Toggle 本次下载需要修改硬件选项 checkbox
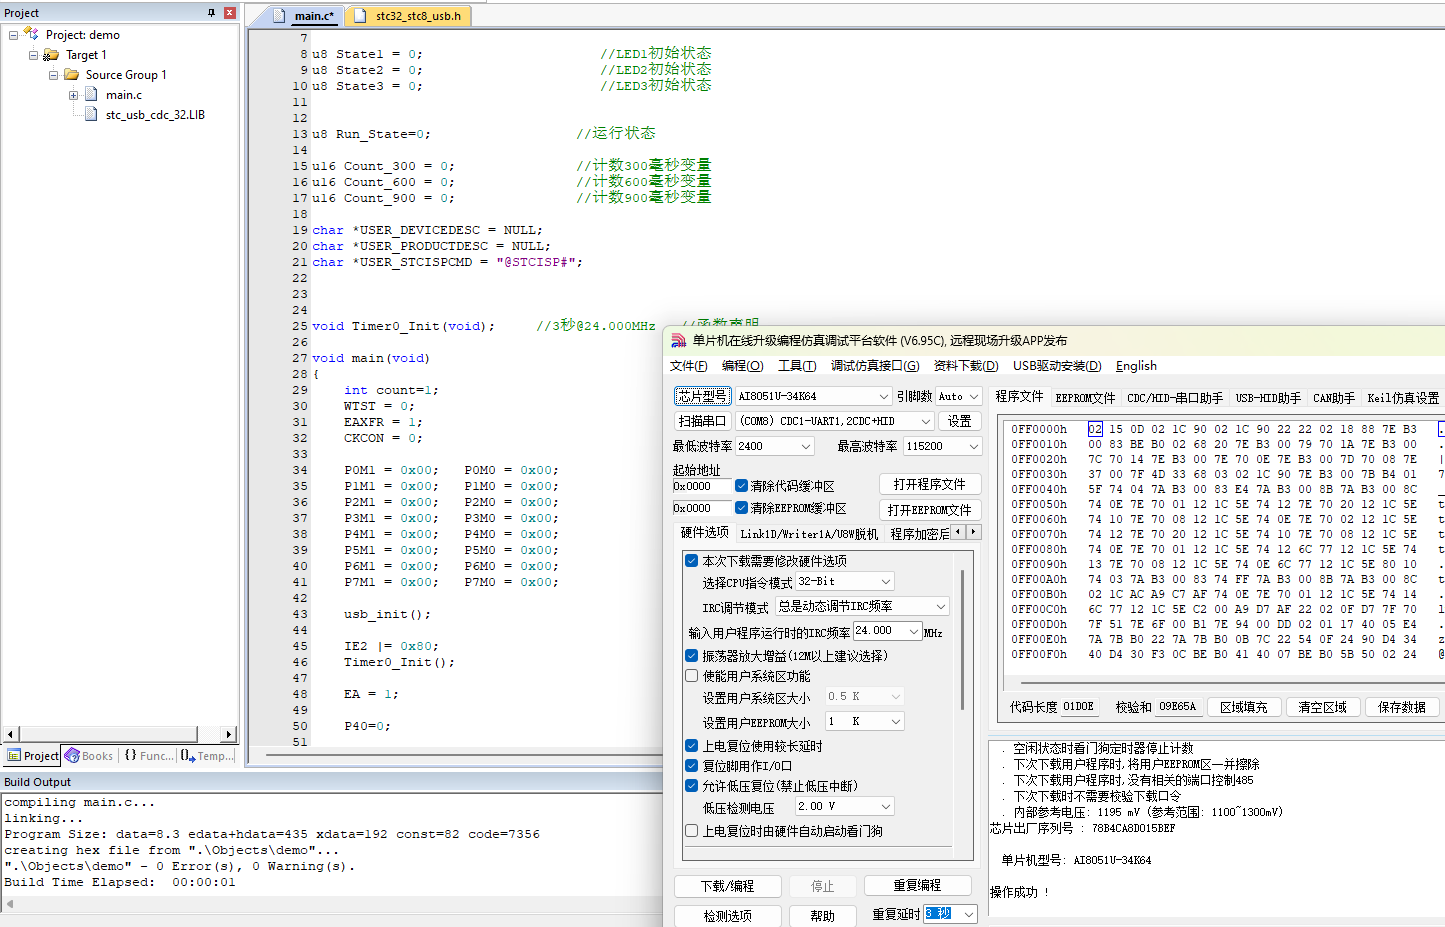 (x=691, y=561)
